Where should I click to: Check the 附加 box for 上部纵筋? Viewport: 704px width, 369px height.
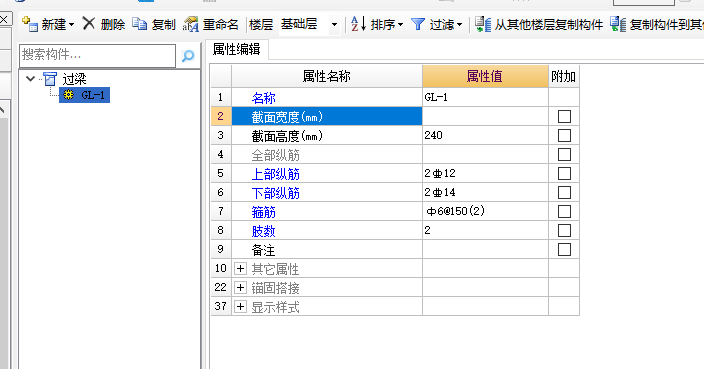[564, 173]
